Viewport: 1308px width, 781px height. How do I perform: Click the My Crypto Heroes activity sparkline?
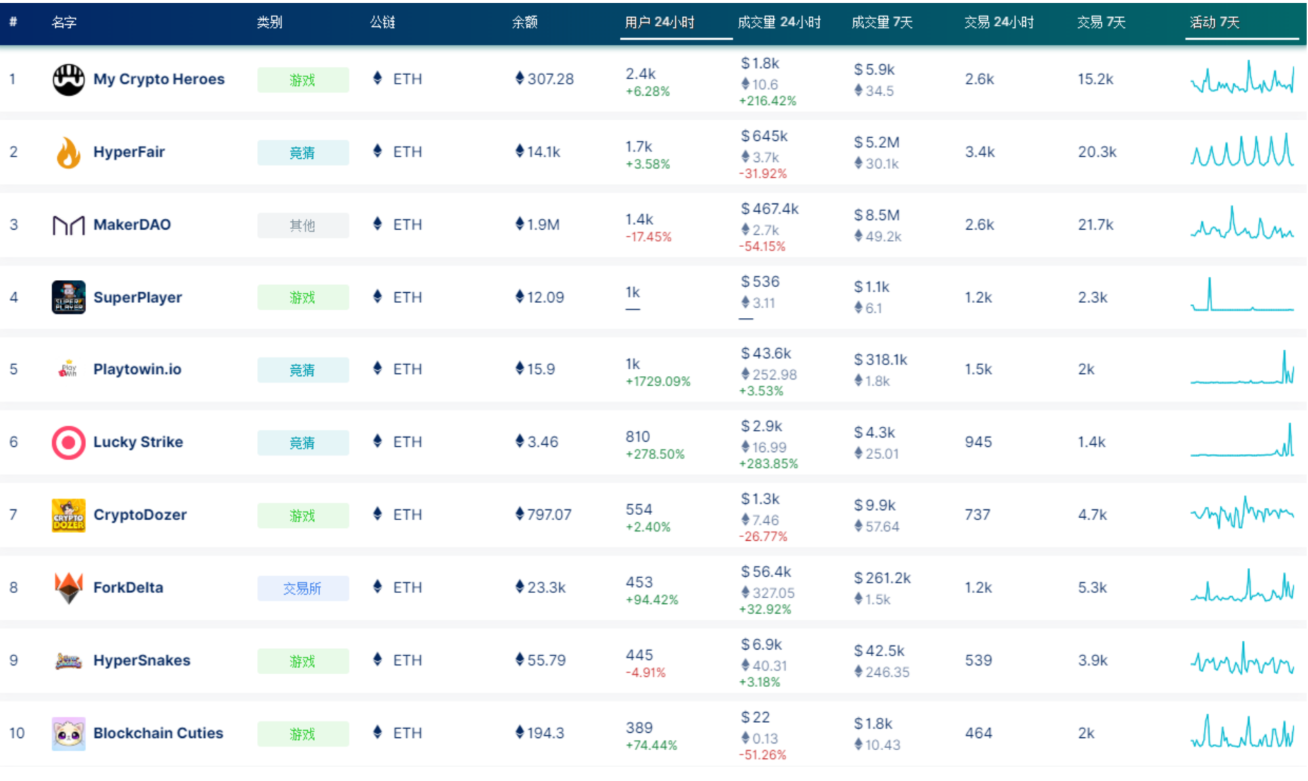(1242, 78)
